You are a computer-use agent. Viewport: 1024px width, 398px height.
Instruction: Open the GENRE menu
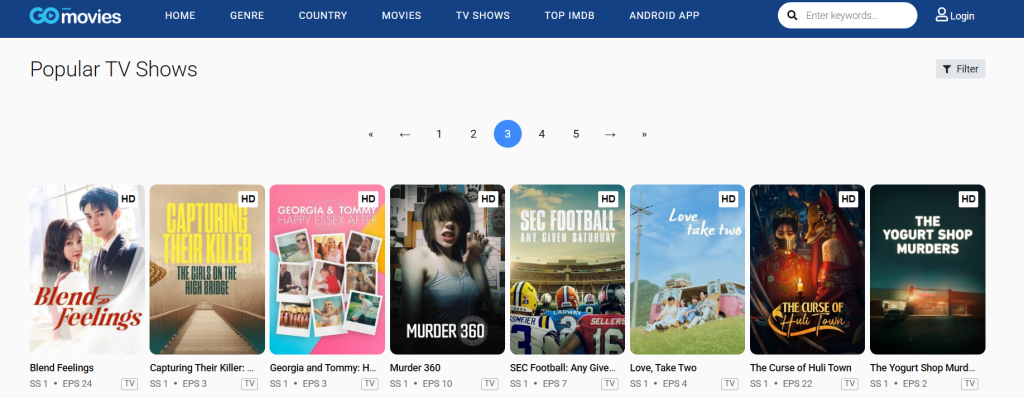point(247,16)
